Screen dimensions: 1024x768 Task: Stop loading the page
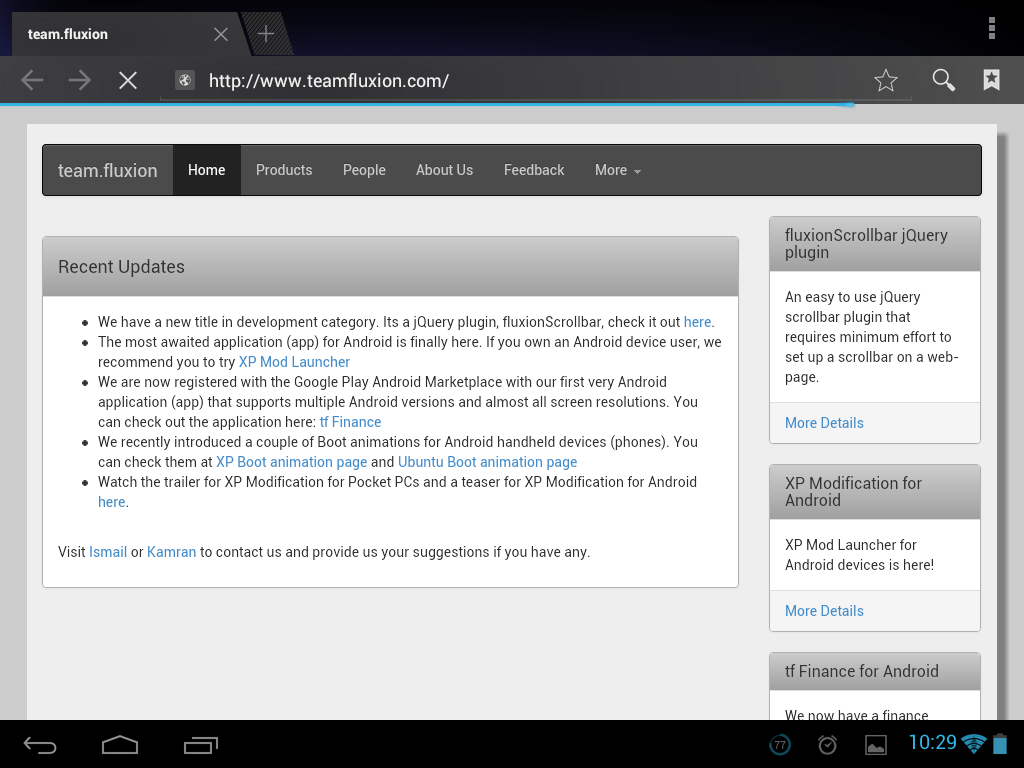click(128, 80)
